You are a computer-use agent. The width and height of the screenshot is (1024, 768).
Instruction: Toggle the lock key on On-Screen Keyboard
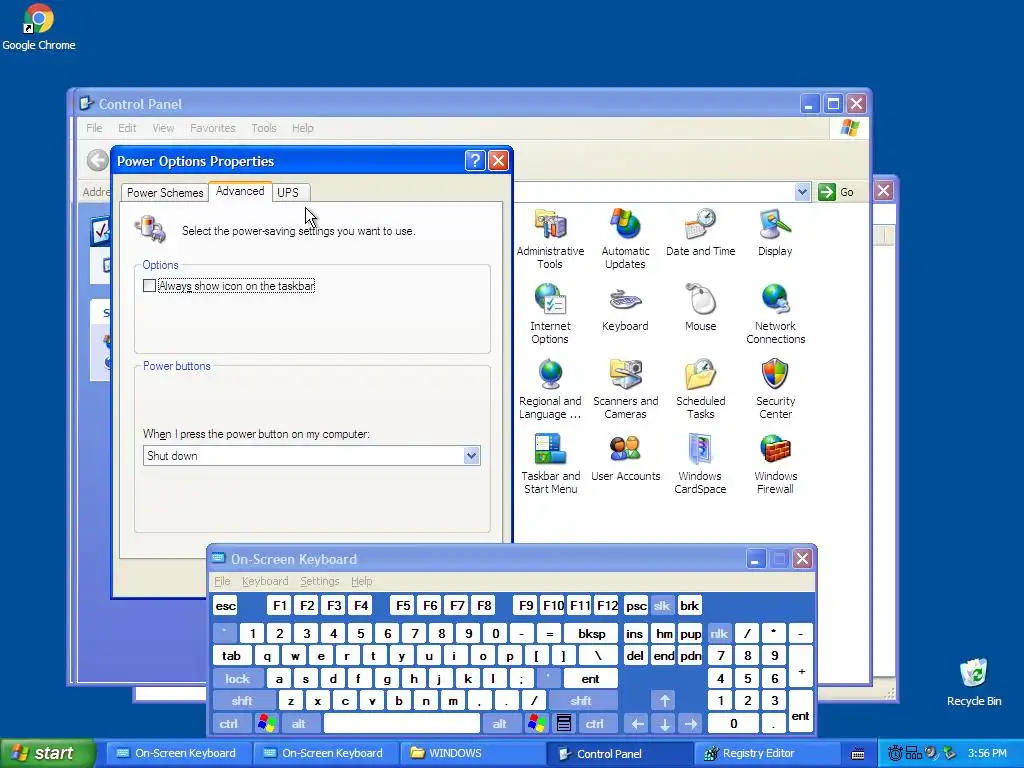pos(238,679)
